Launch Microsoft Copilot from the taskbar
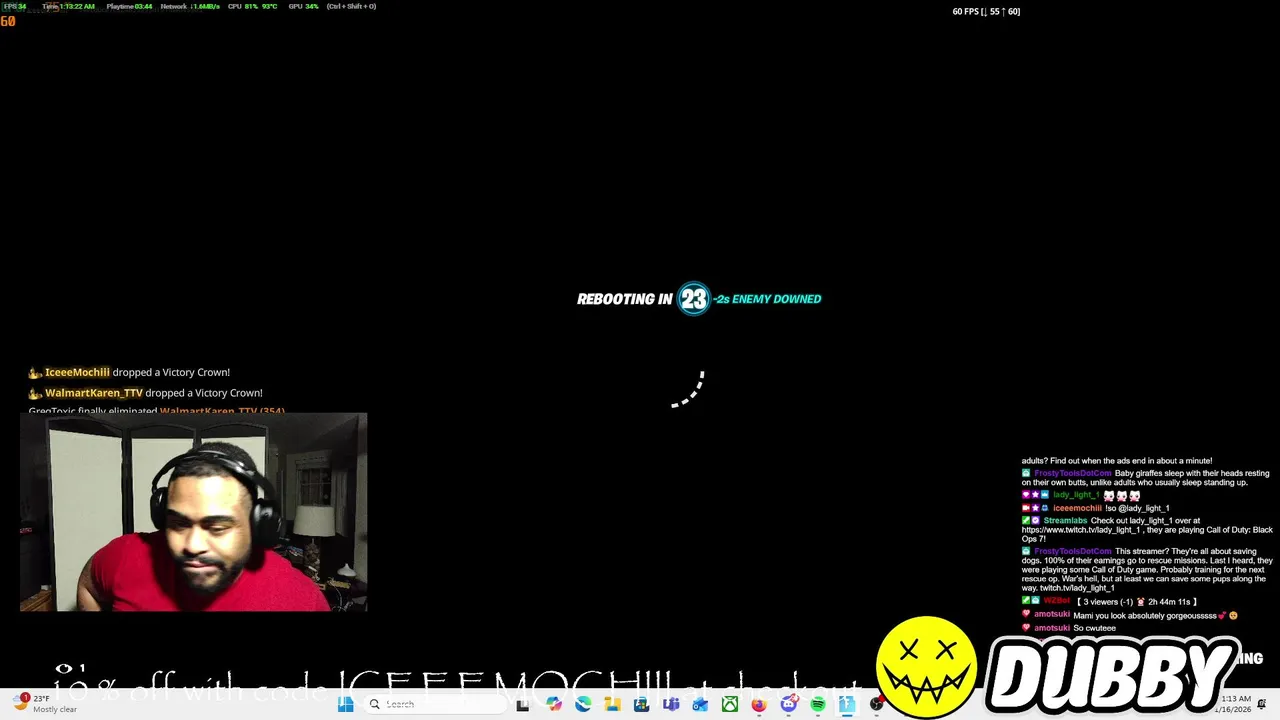The width and height of the screenshot is (1280, 720). pyautogui.click(x=554, y=704)
